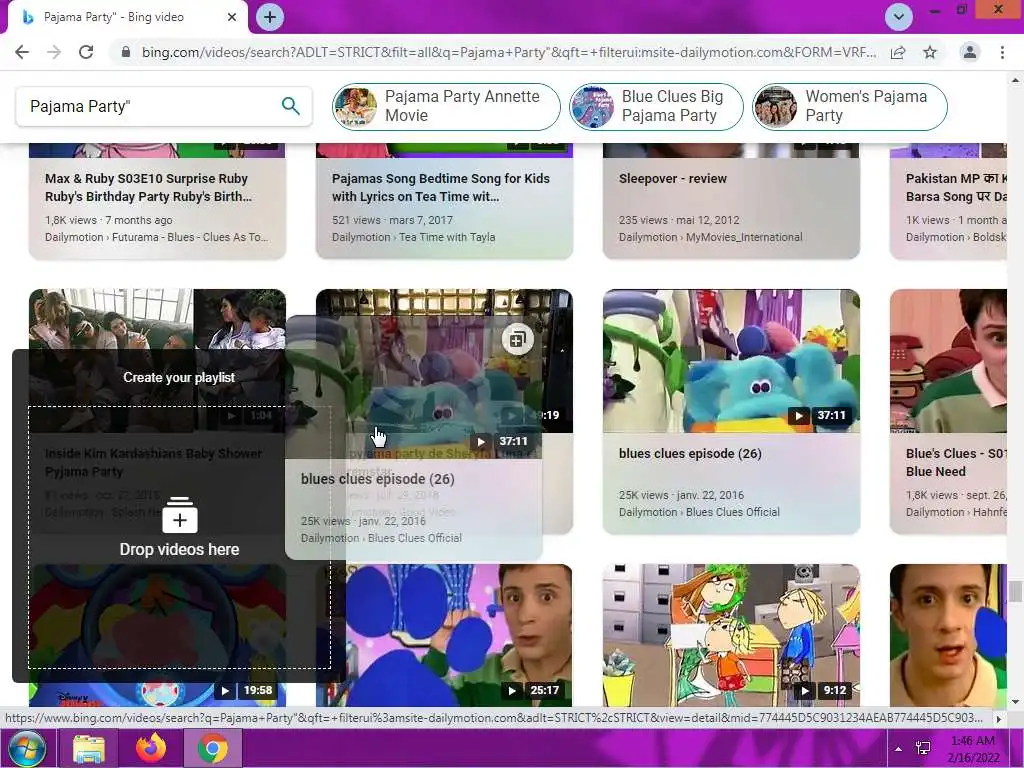The width and height of the screenshot is (1024, 768).
Task: Reload the current page
Action: 86,52
